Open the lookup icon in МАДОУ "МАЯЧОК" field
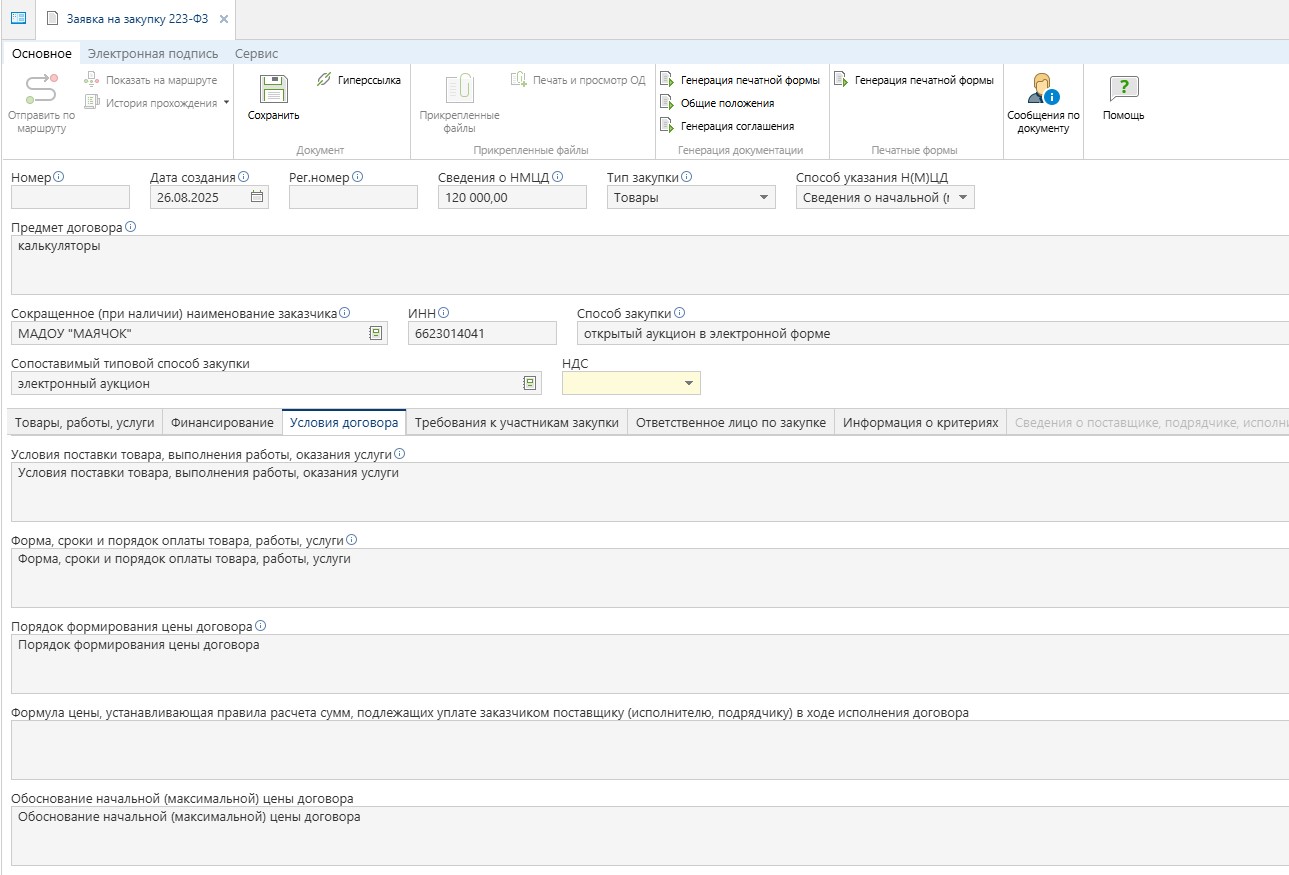This screenshot has width=1289, height=875. (x=376, y=333)
